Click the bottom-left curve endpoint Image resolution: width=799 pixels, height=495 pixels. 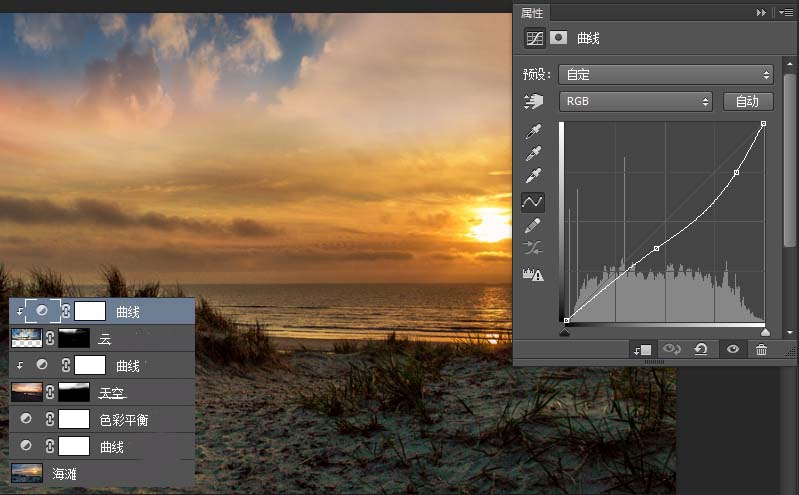(567, 320)
